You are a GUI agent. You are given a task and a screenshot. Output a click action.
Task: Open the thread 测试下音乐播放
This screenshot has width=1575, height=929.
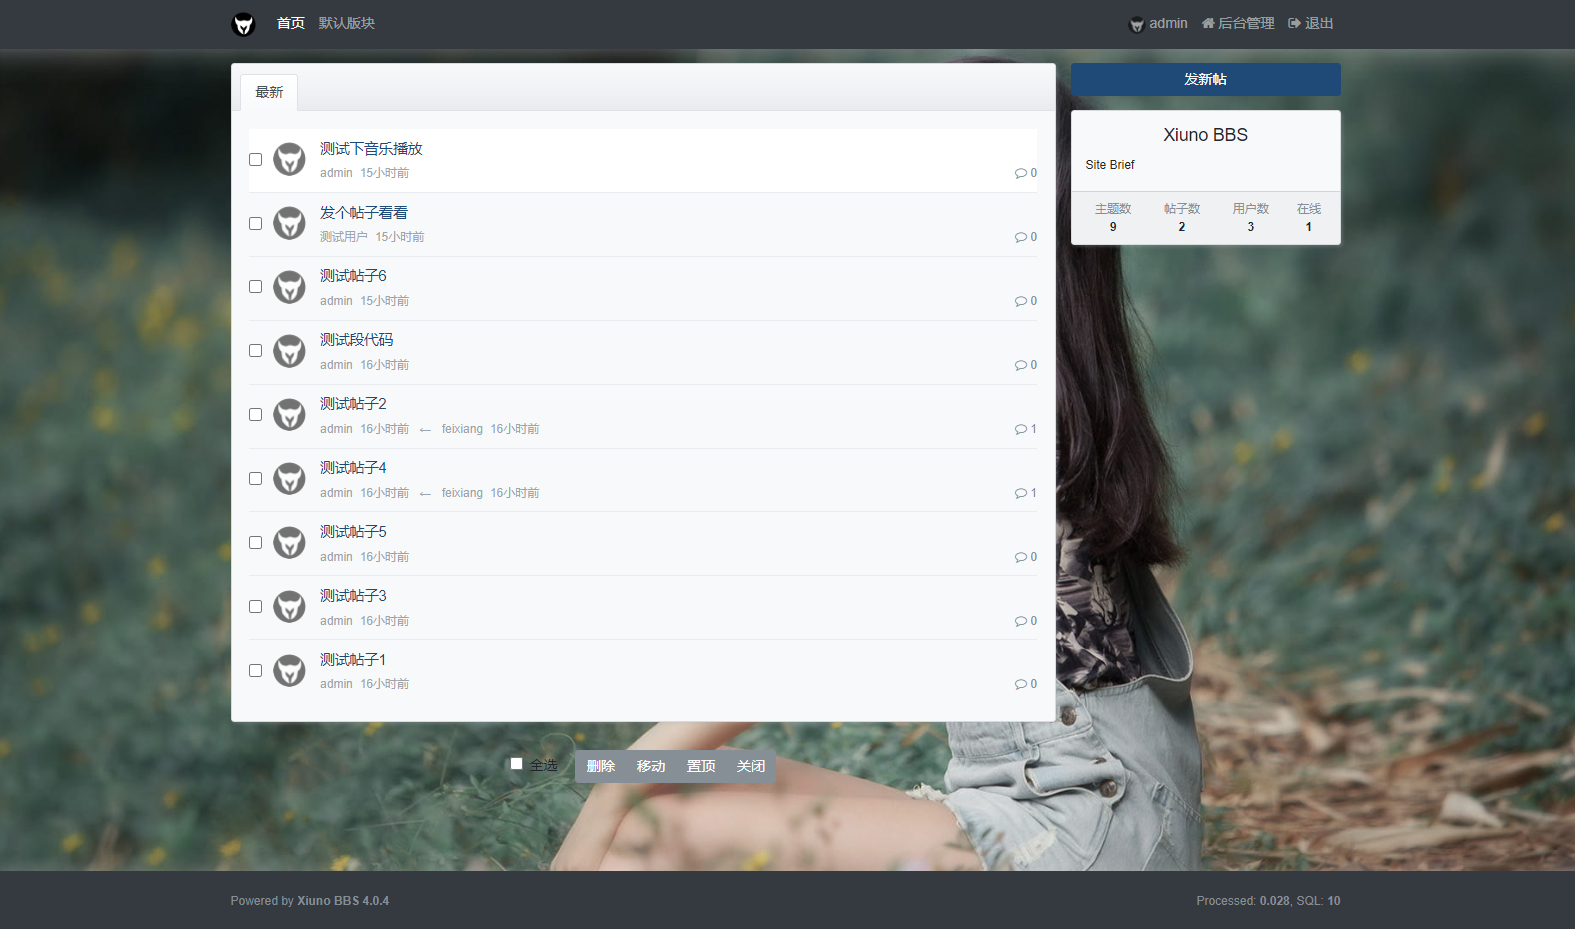(x=371, y=149)
